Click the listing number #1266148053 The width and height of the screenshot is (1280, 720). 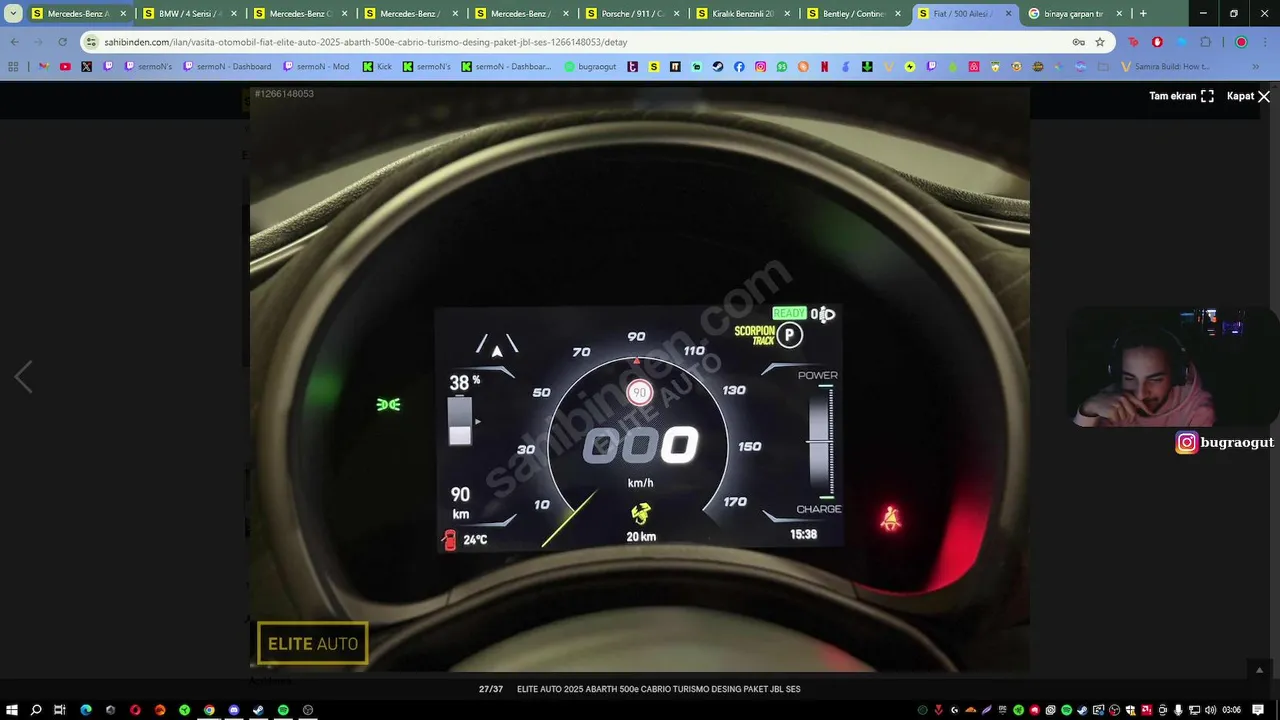(284, 94)
